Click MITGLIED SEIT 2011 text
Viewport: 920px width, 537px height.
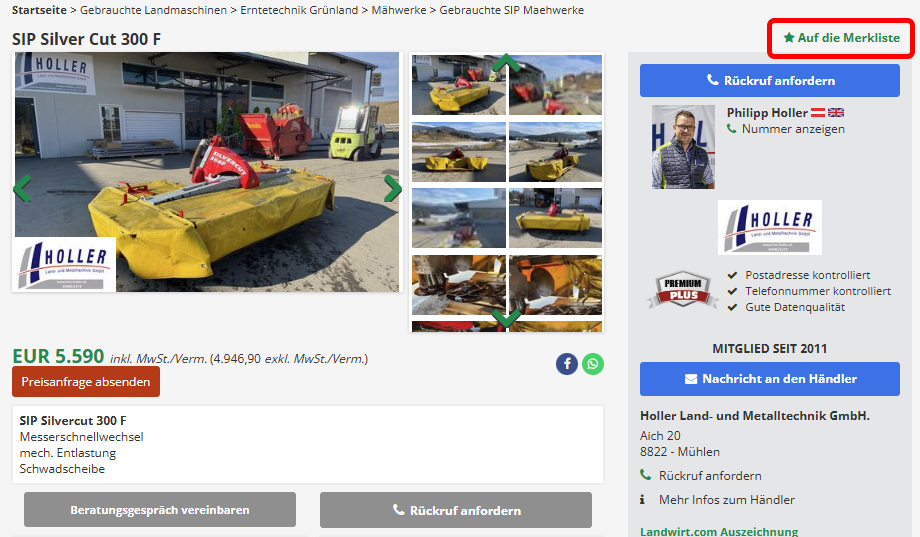tap(769, 349)
